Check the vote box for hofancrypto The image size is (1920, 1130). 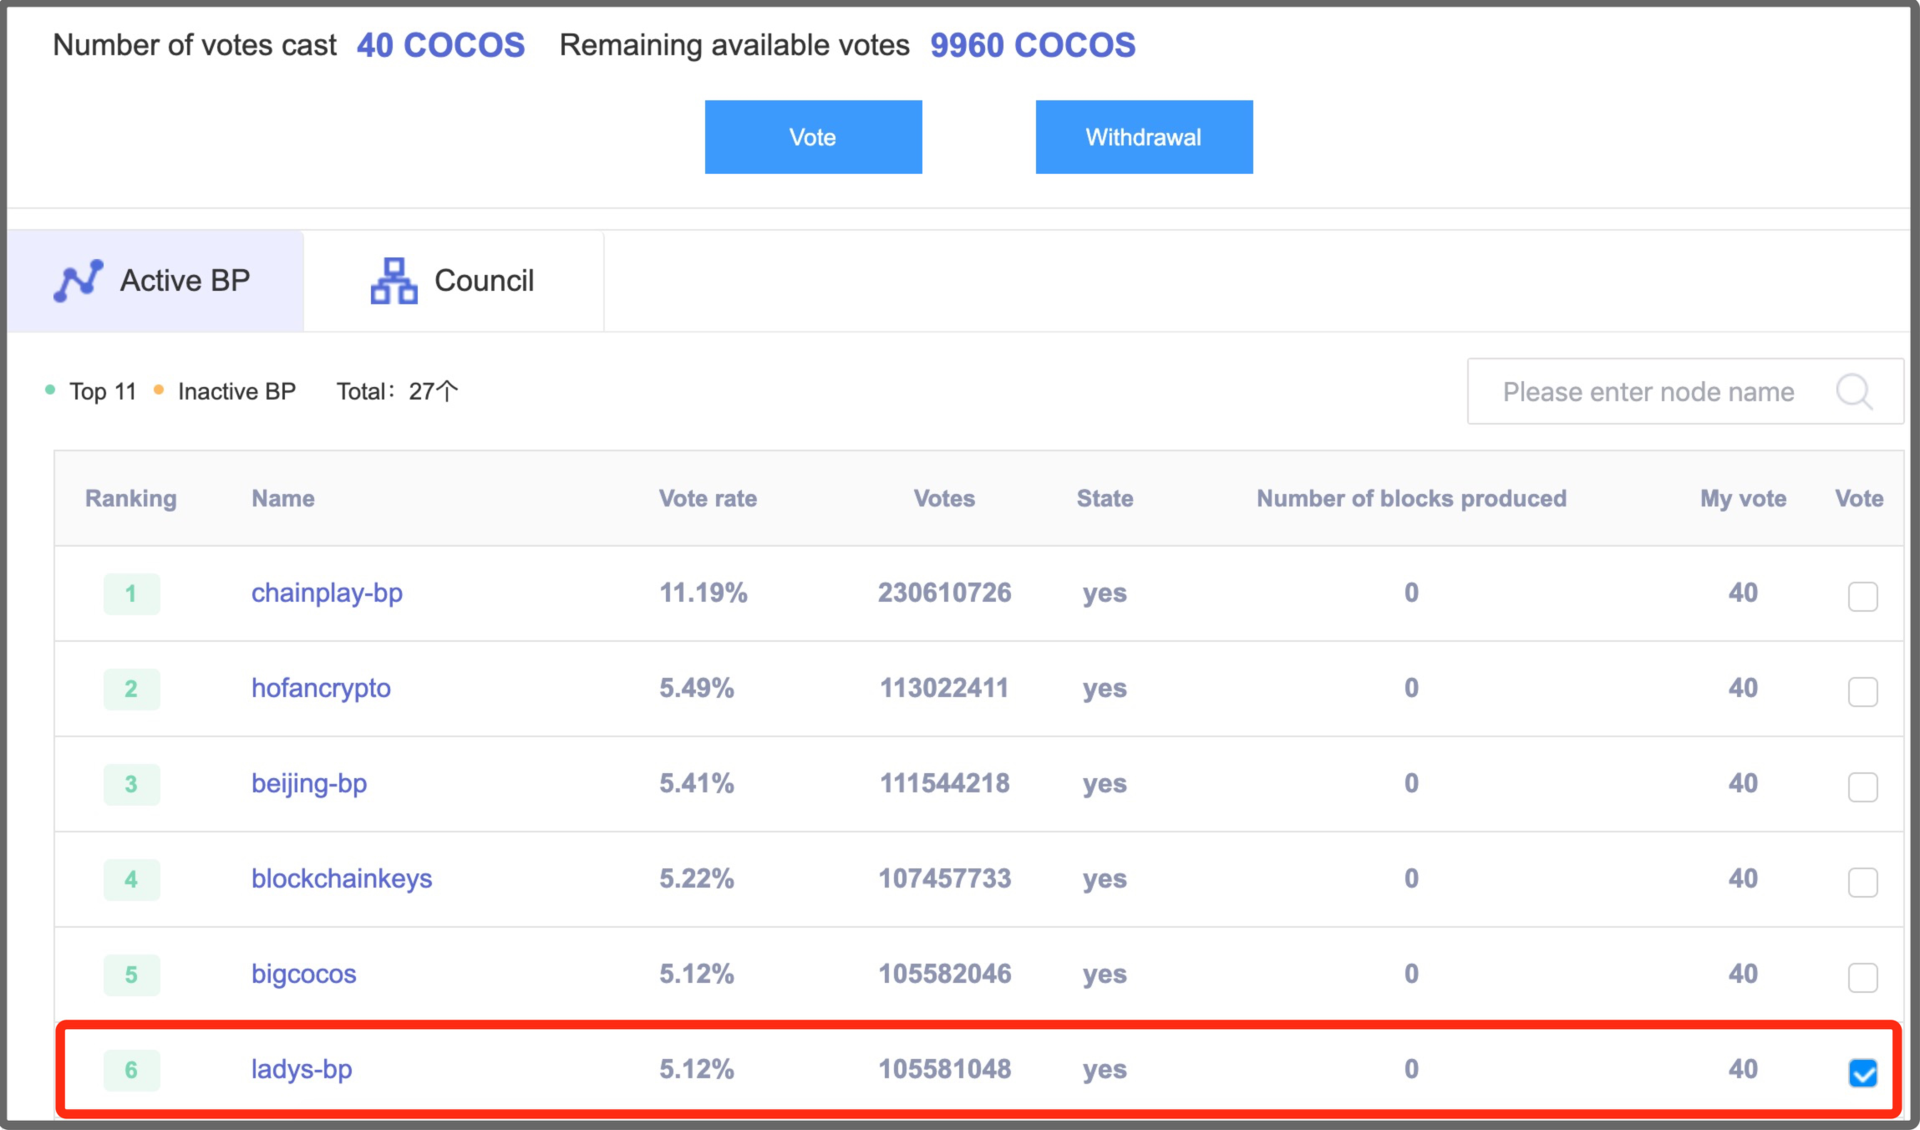pyautogui.click(x=1862, y=691)
